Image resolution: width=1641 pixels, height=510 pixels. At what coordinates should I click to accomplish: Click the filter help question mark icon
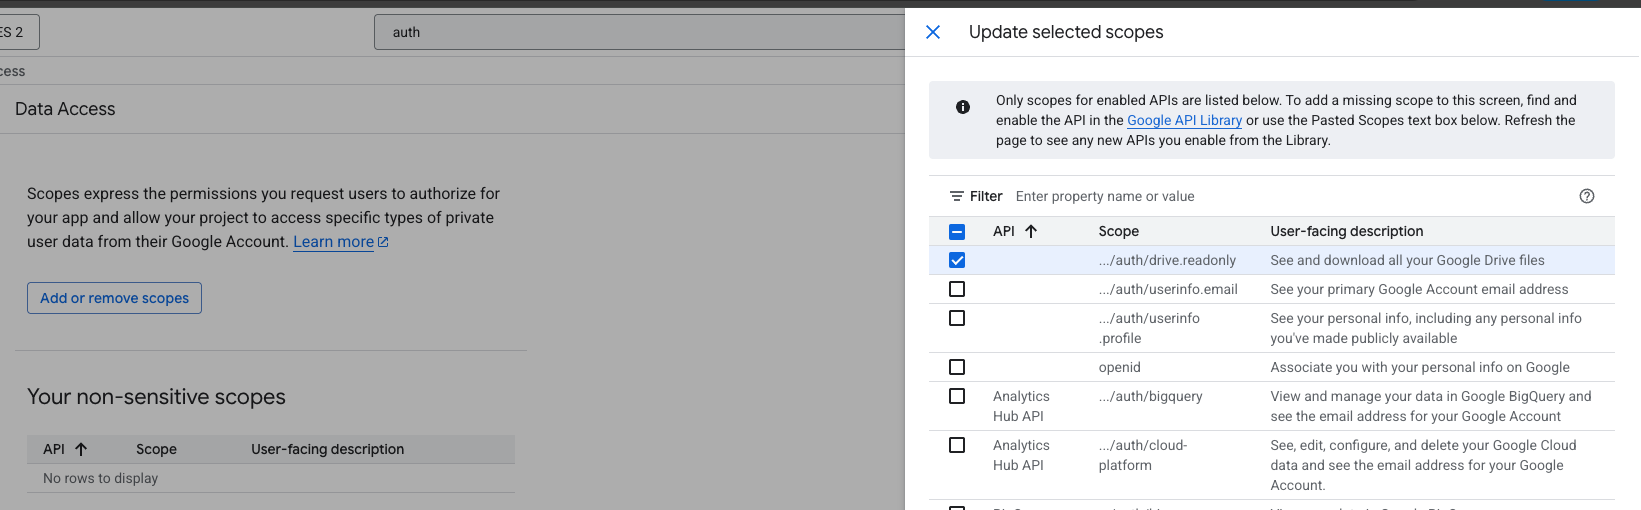click(1586, 196)
